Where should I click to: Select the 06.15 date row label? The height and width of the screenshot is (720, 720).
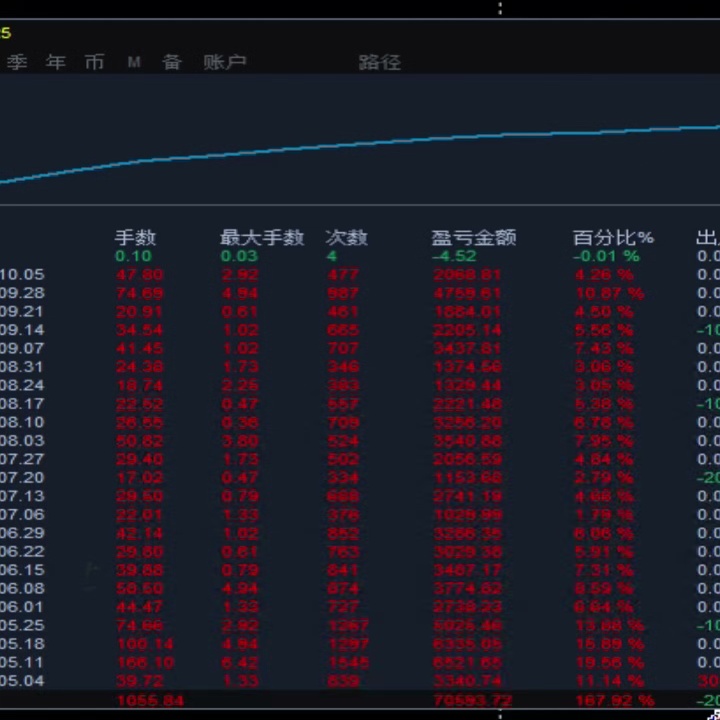click(22, 570)
